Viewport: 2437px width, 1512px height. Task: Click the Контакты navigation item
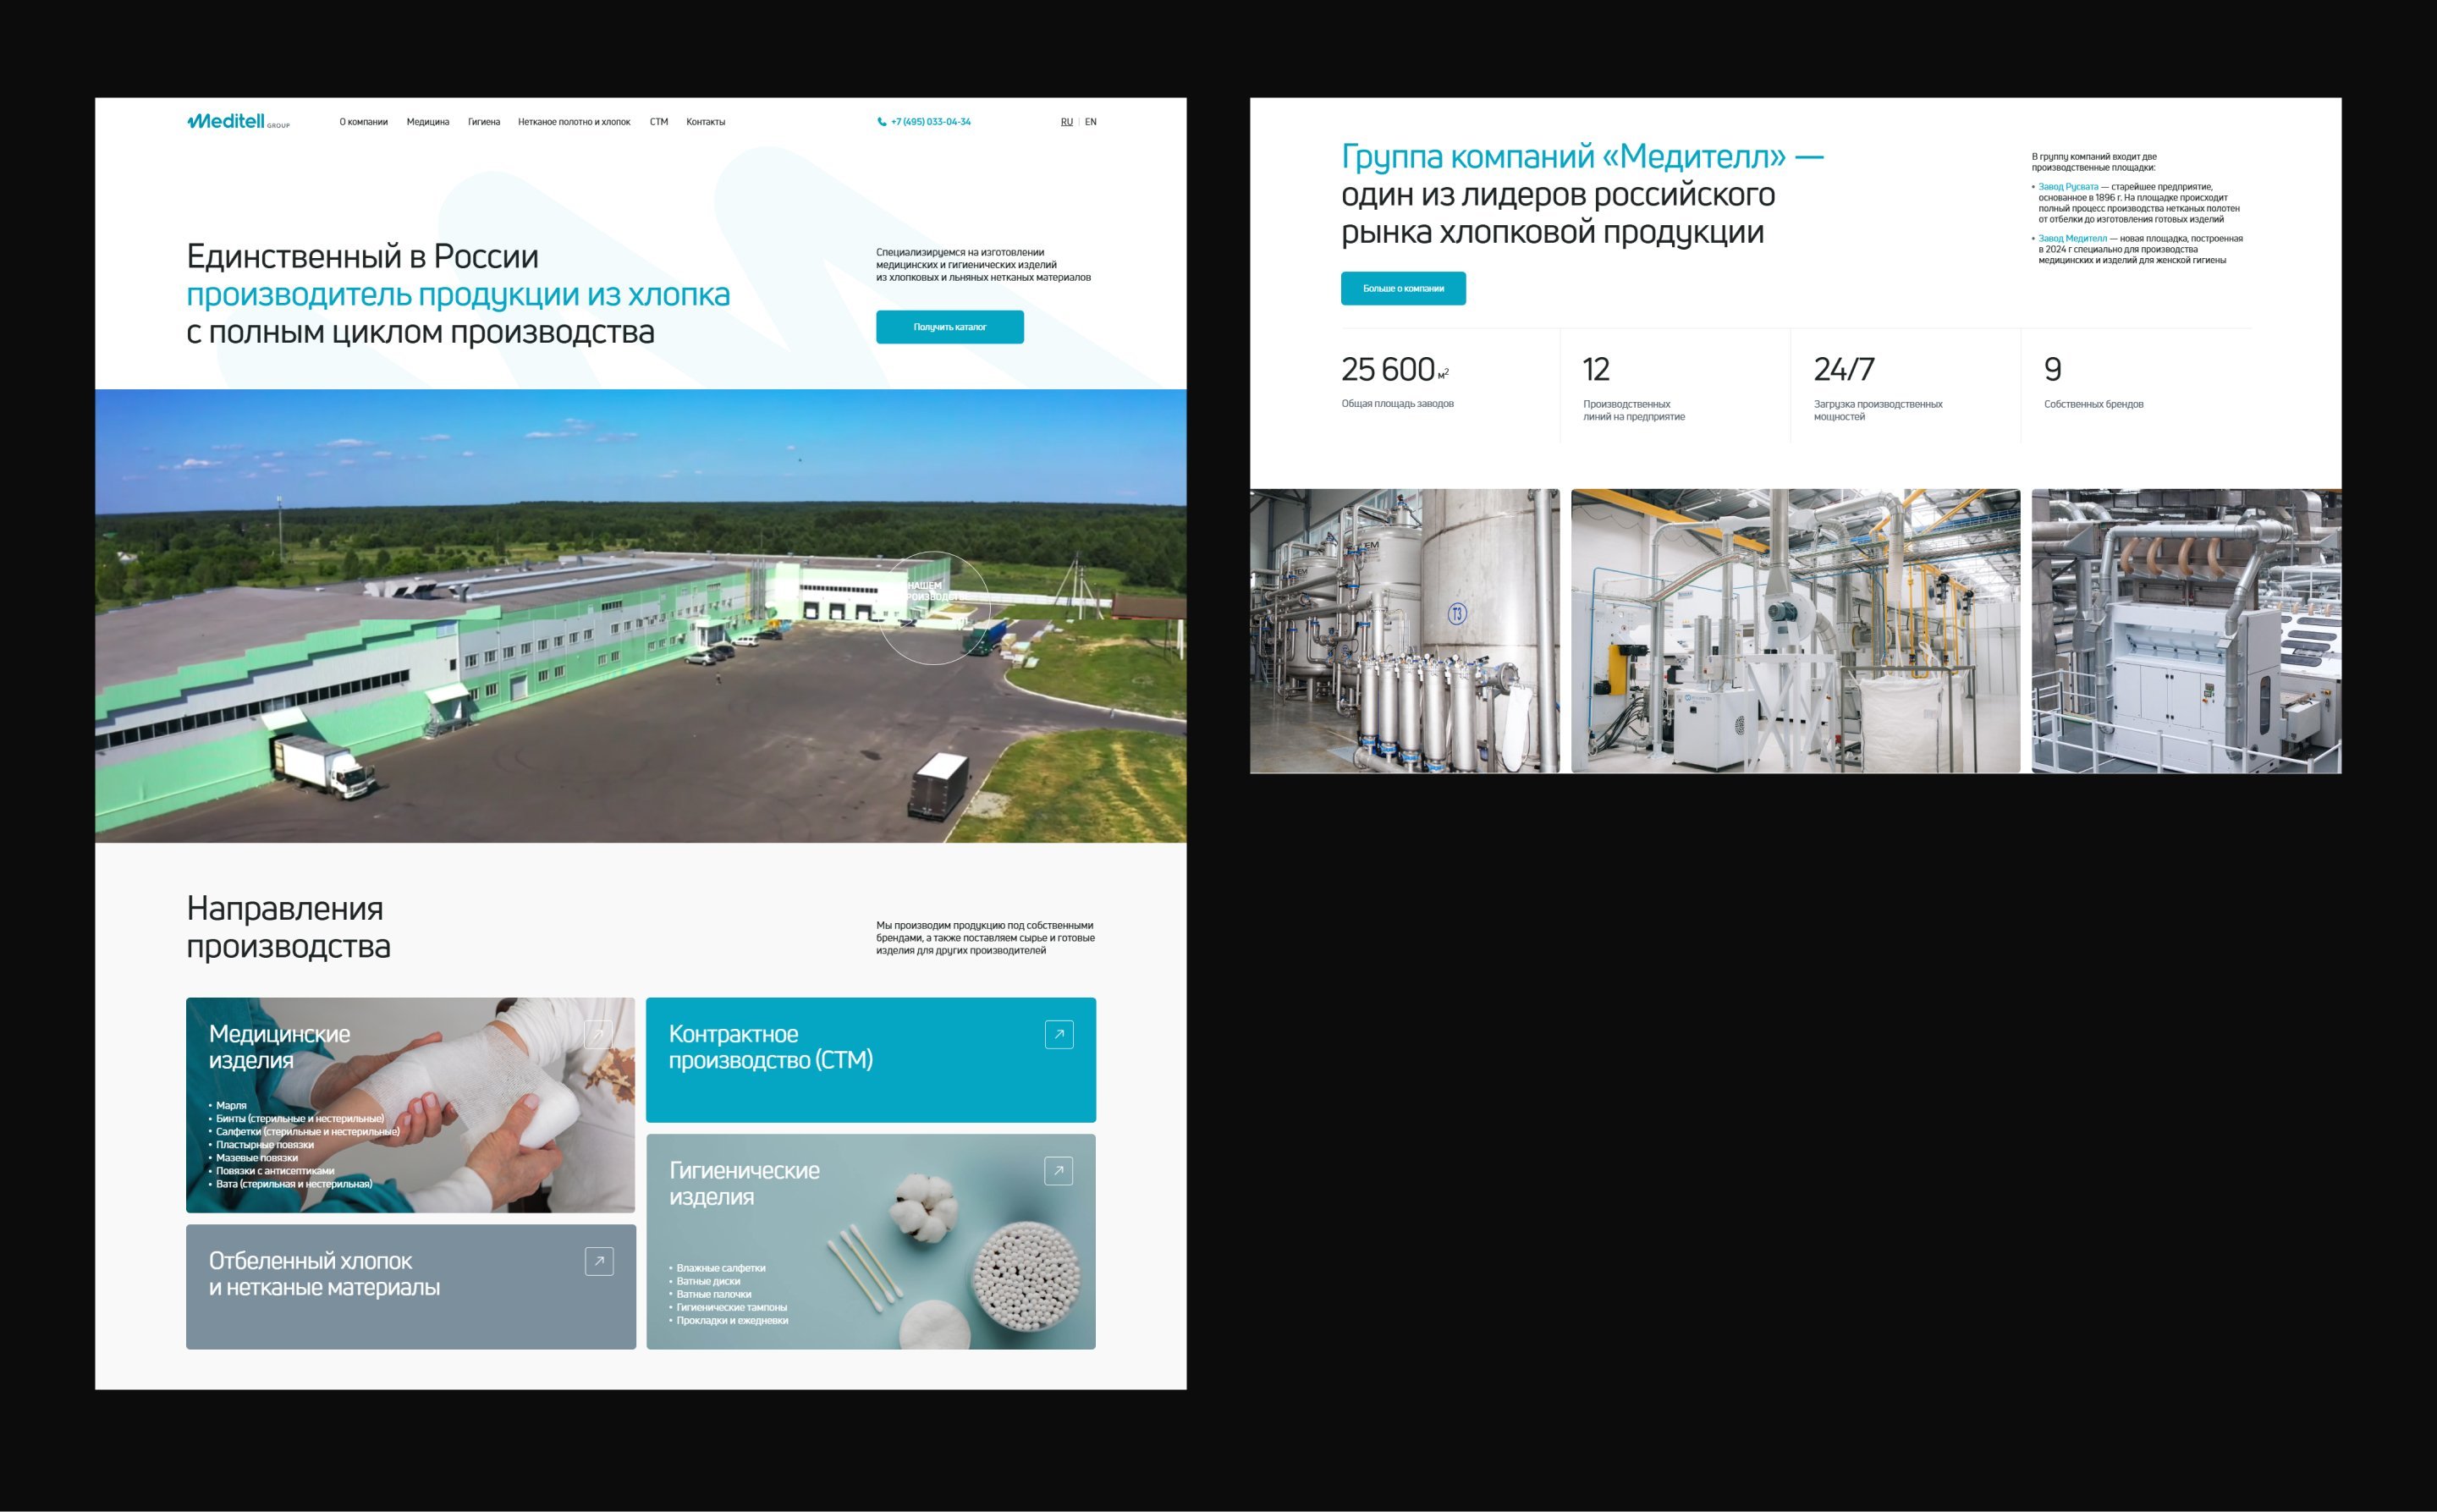tap(705, 122)
